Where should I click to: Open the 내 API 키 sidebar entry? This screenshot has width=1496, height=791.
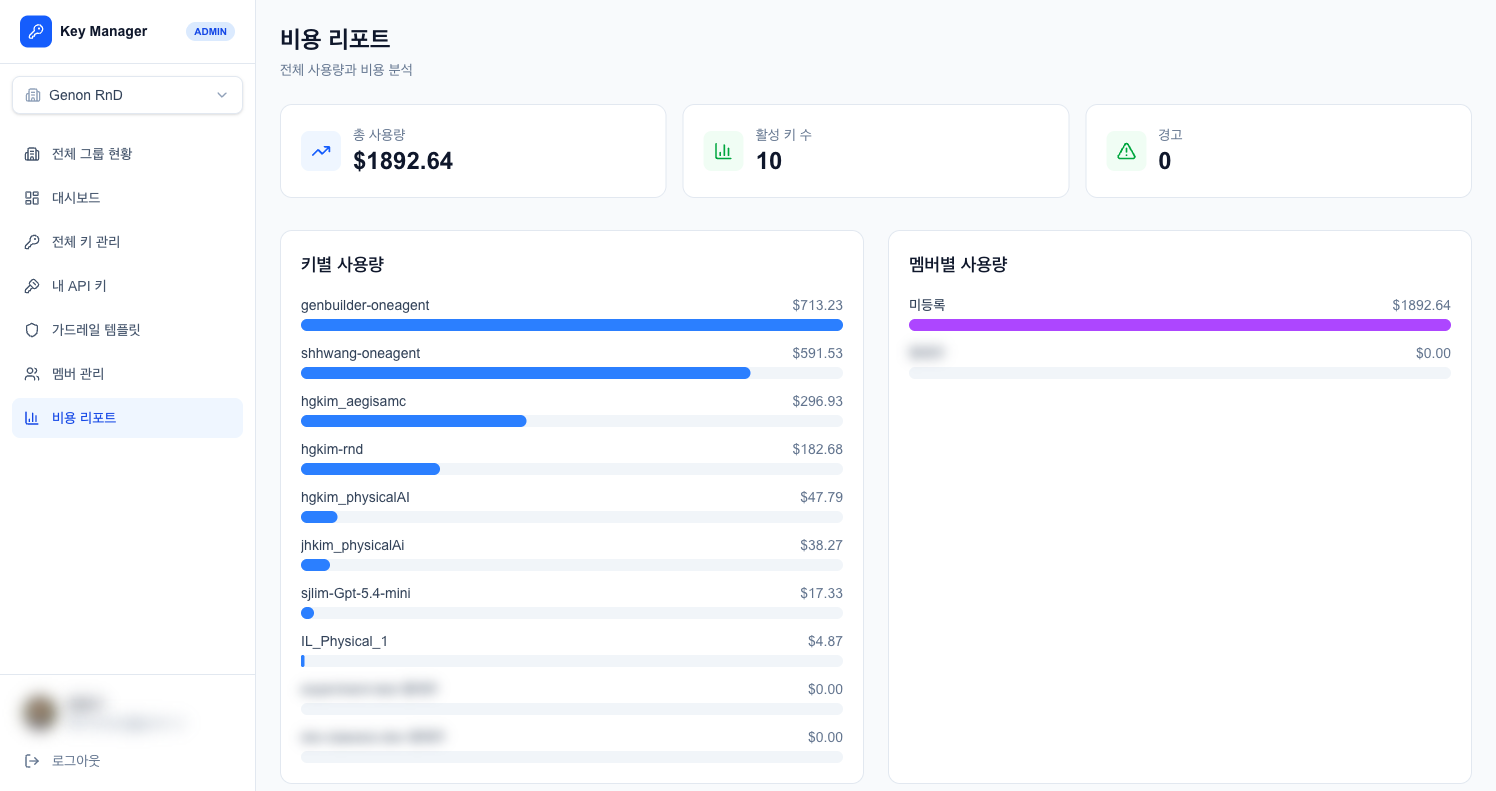tap(77, 285)
